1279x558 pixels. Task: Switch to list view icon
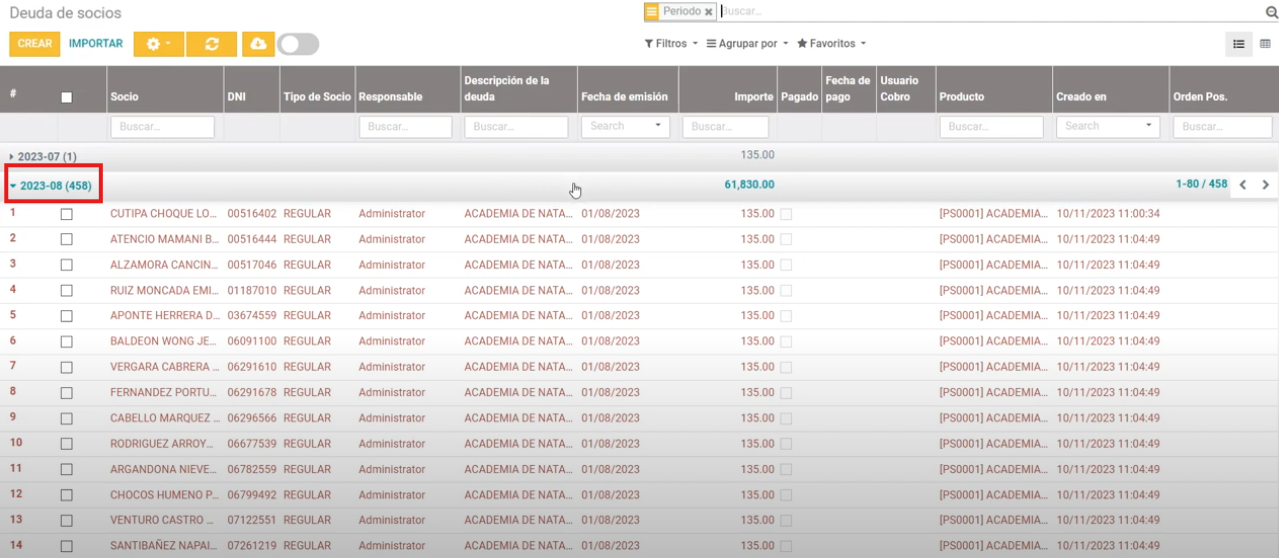tap(1238, 44)
